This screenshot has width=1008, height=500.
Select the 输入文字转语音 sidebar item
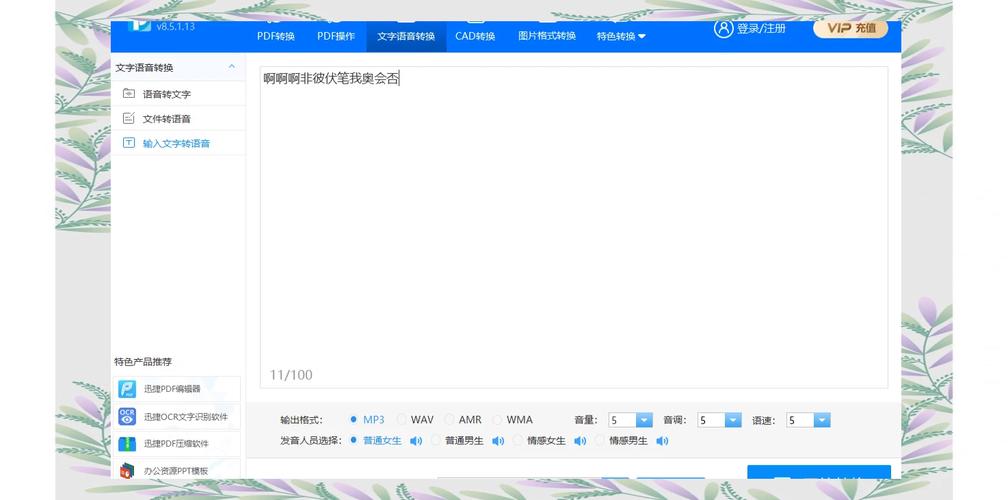(176, 143)
